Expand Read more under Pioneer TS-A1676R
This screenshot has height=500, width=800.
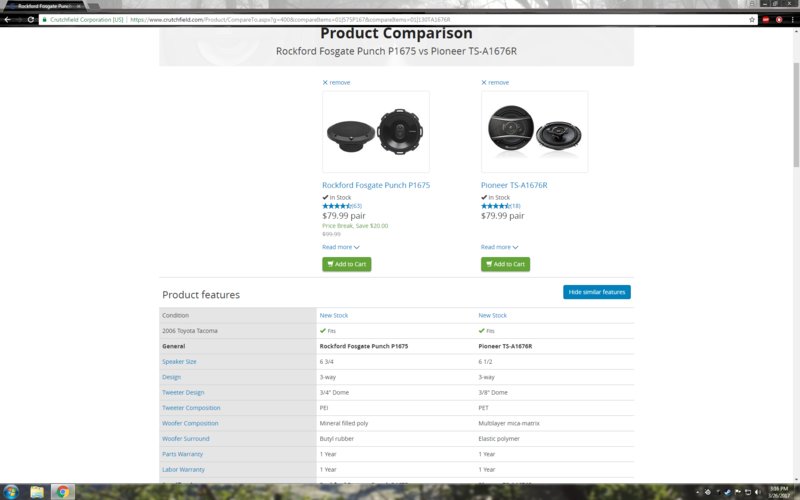click(499, 247)
